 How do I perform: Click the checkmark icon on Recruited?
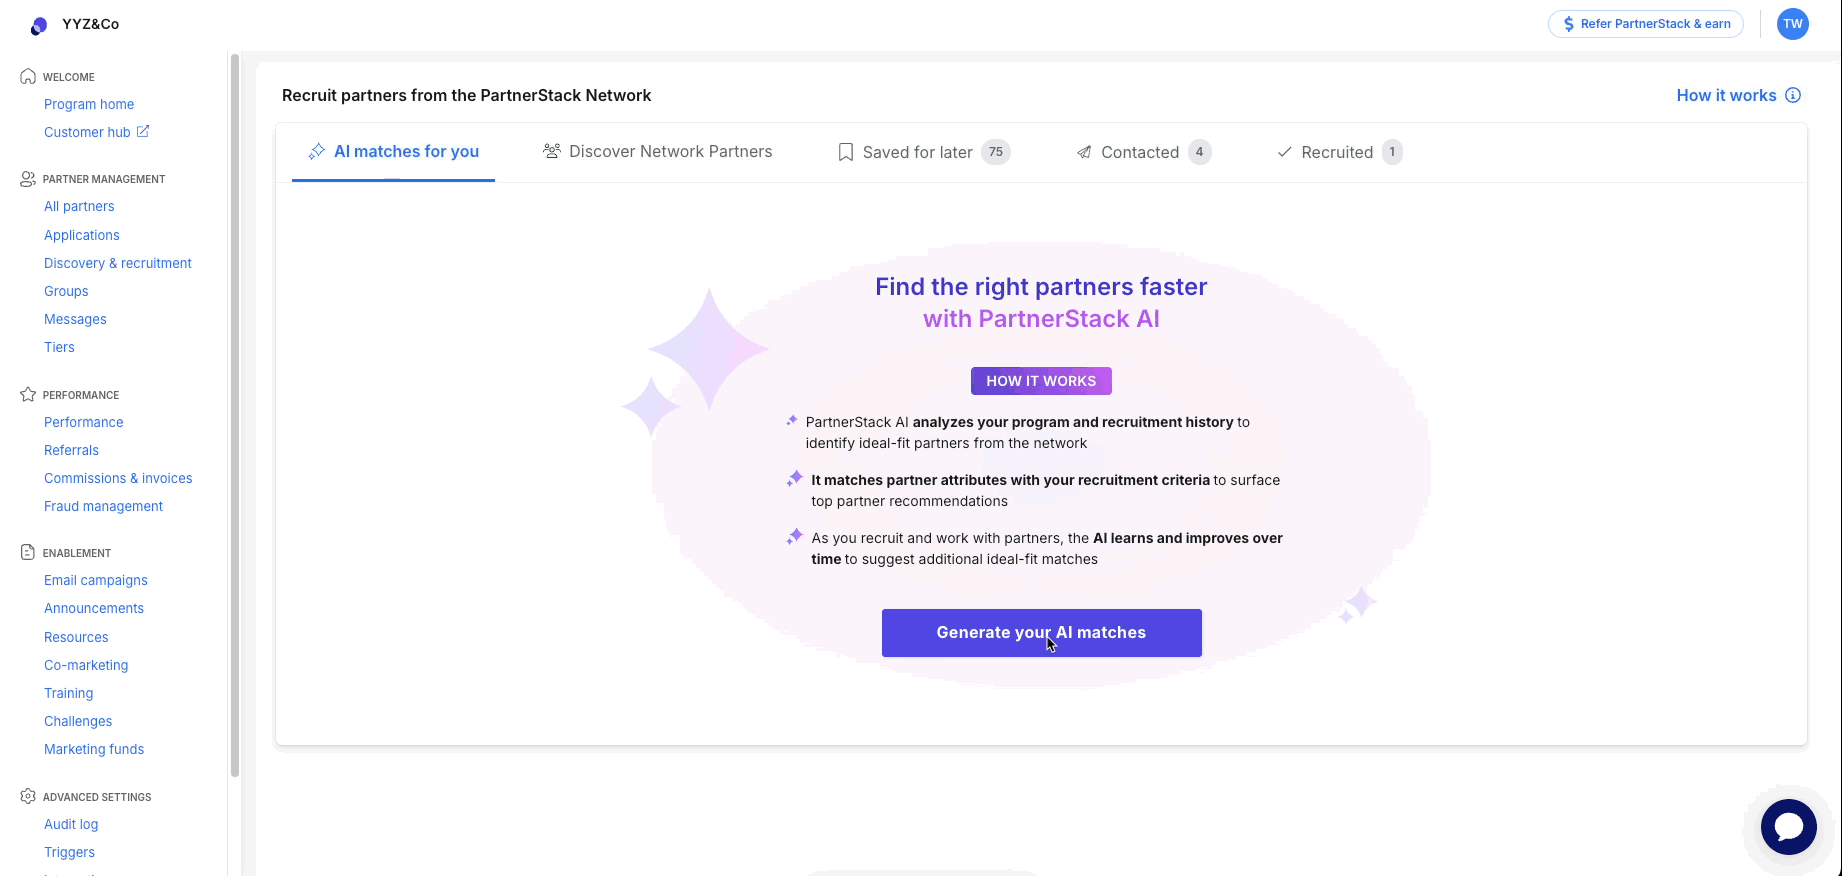click(x=1284, y=152)
